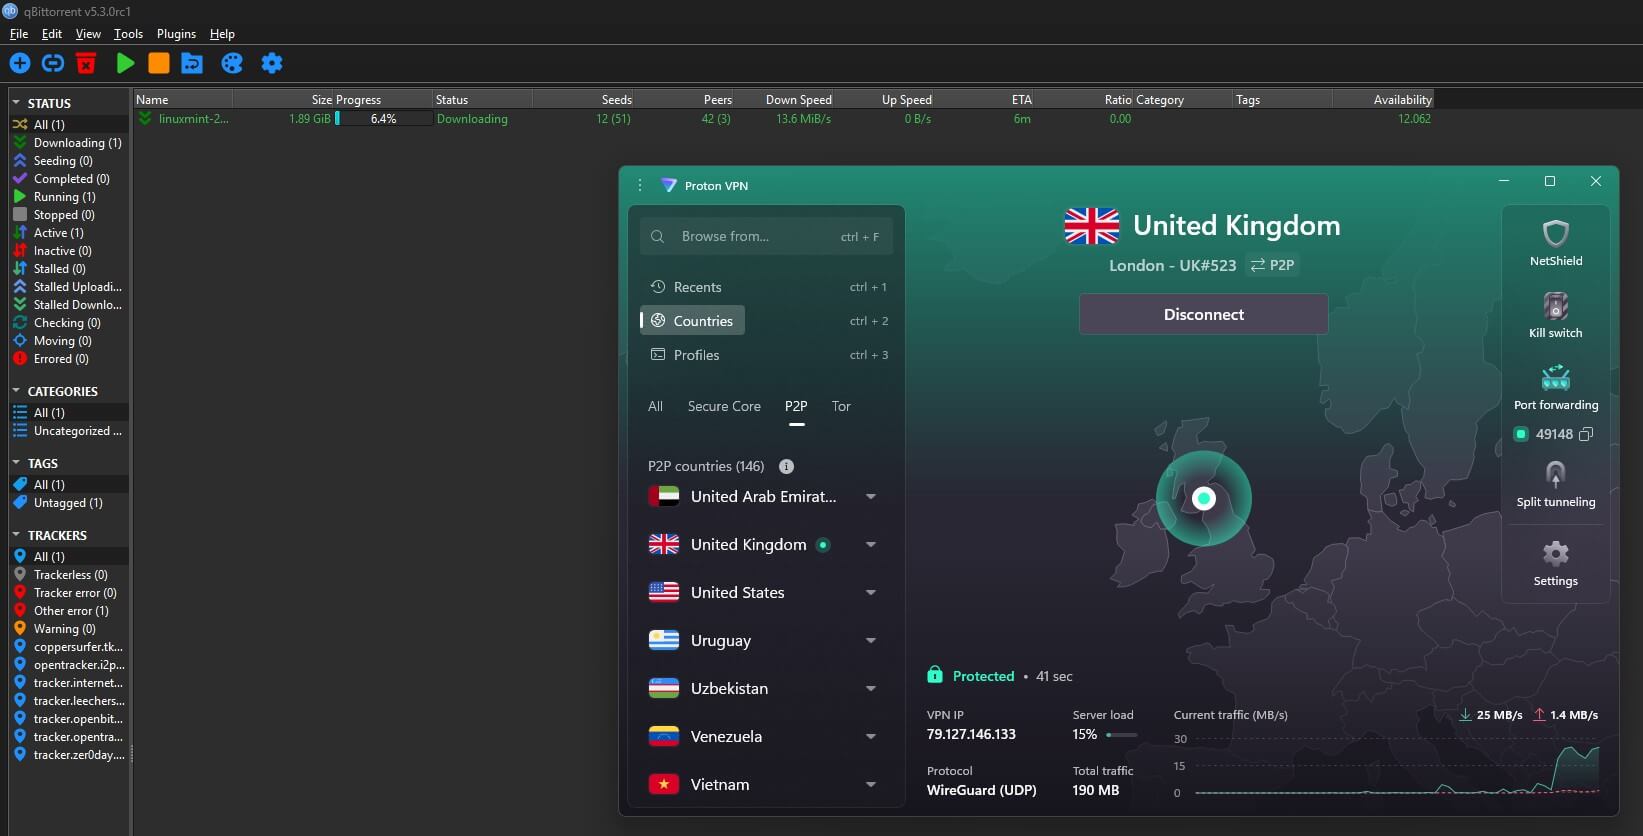The image size is (1643, 836).
Task: Select the All tab in Proton VPN
Action: (x=655, y=406)
